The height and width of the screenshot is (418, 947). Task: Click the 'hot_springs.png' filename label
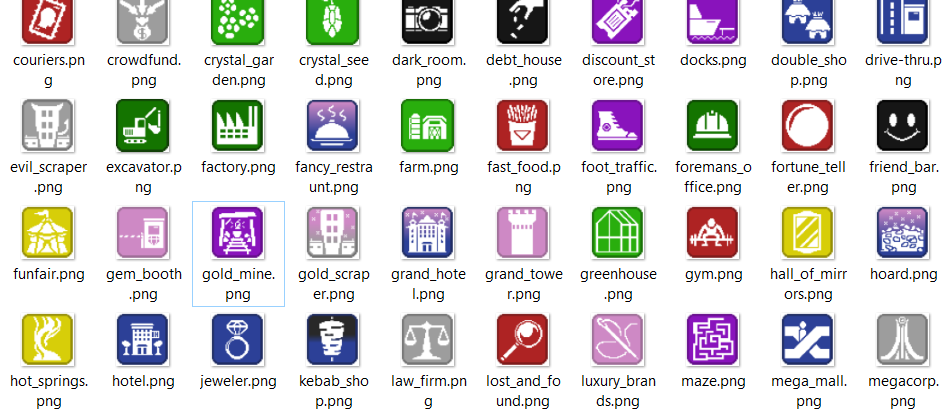pos(48,391)
